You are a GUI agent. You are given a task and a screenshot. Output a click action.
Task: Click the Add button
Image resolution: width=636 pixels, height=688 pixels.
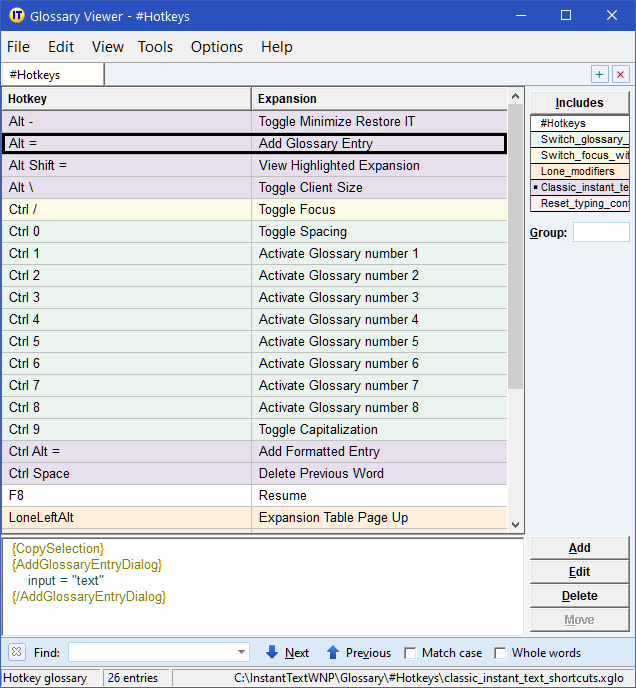click(579, 548)
